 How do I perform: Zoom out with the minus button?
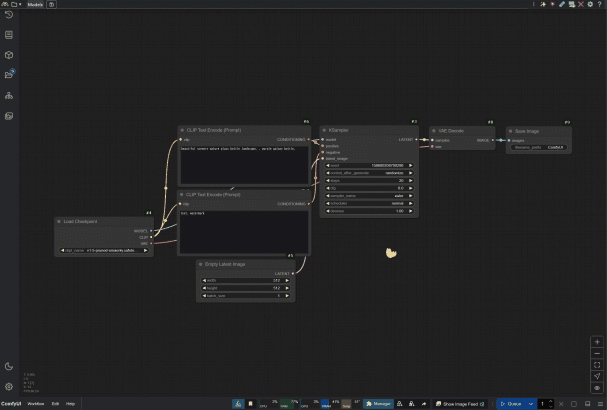pyautogui.click(x=597, y=353)
